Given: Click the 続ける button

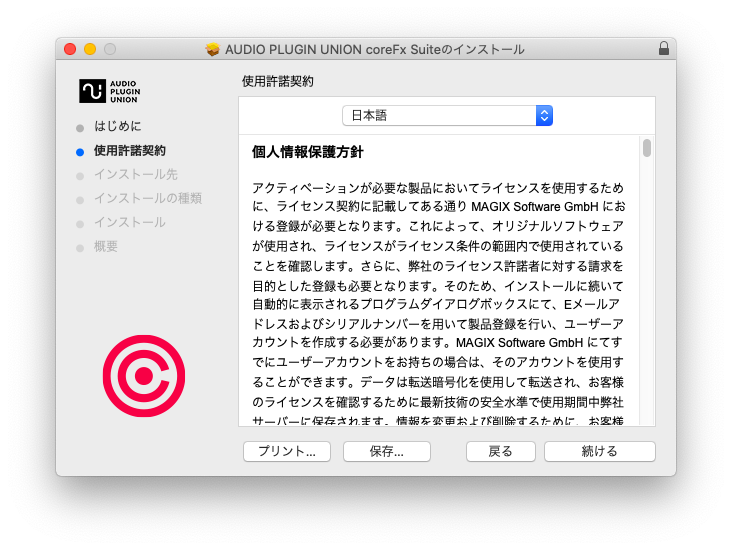Looking at the screenshot, I should (599, 451).
